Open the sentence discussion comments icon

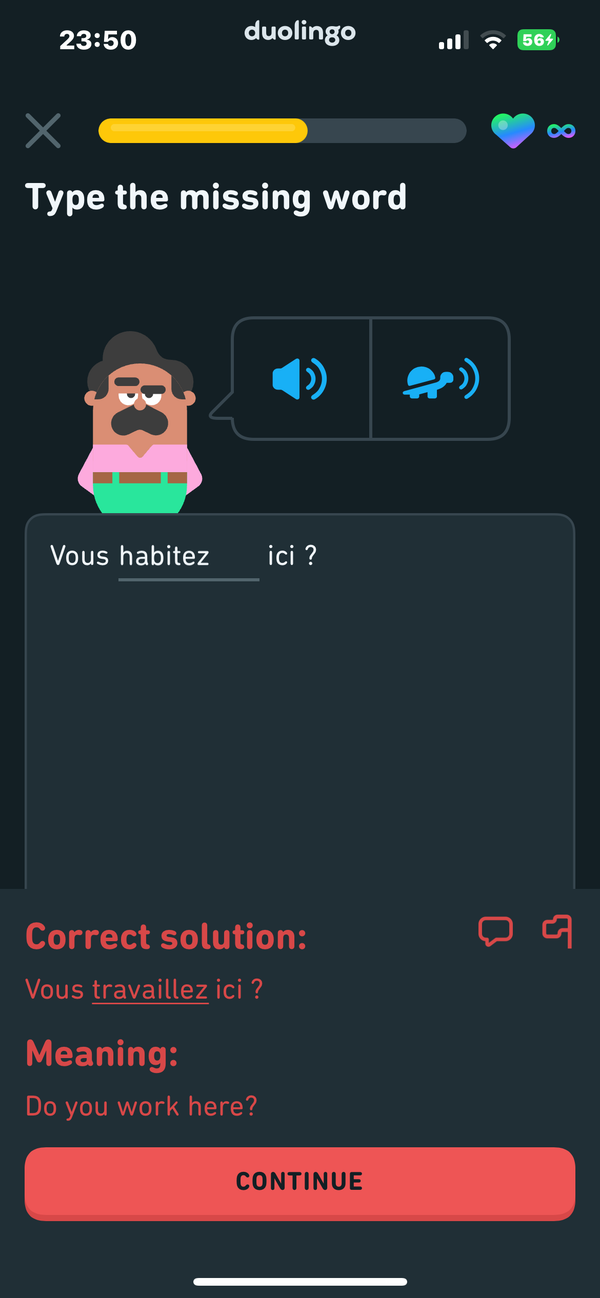click(x=496, y=931)
